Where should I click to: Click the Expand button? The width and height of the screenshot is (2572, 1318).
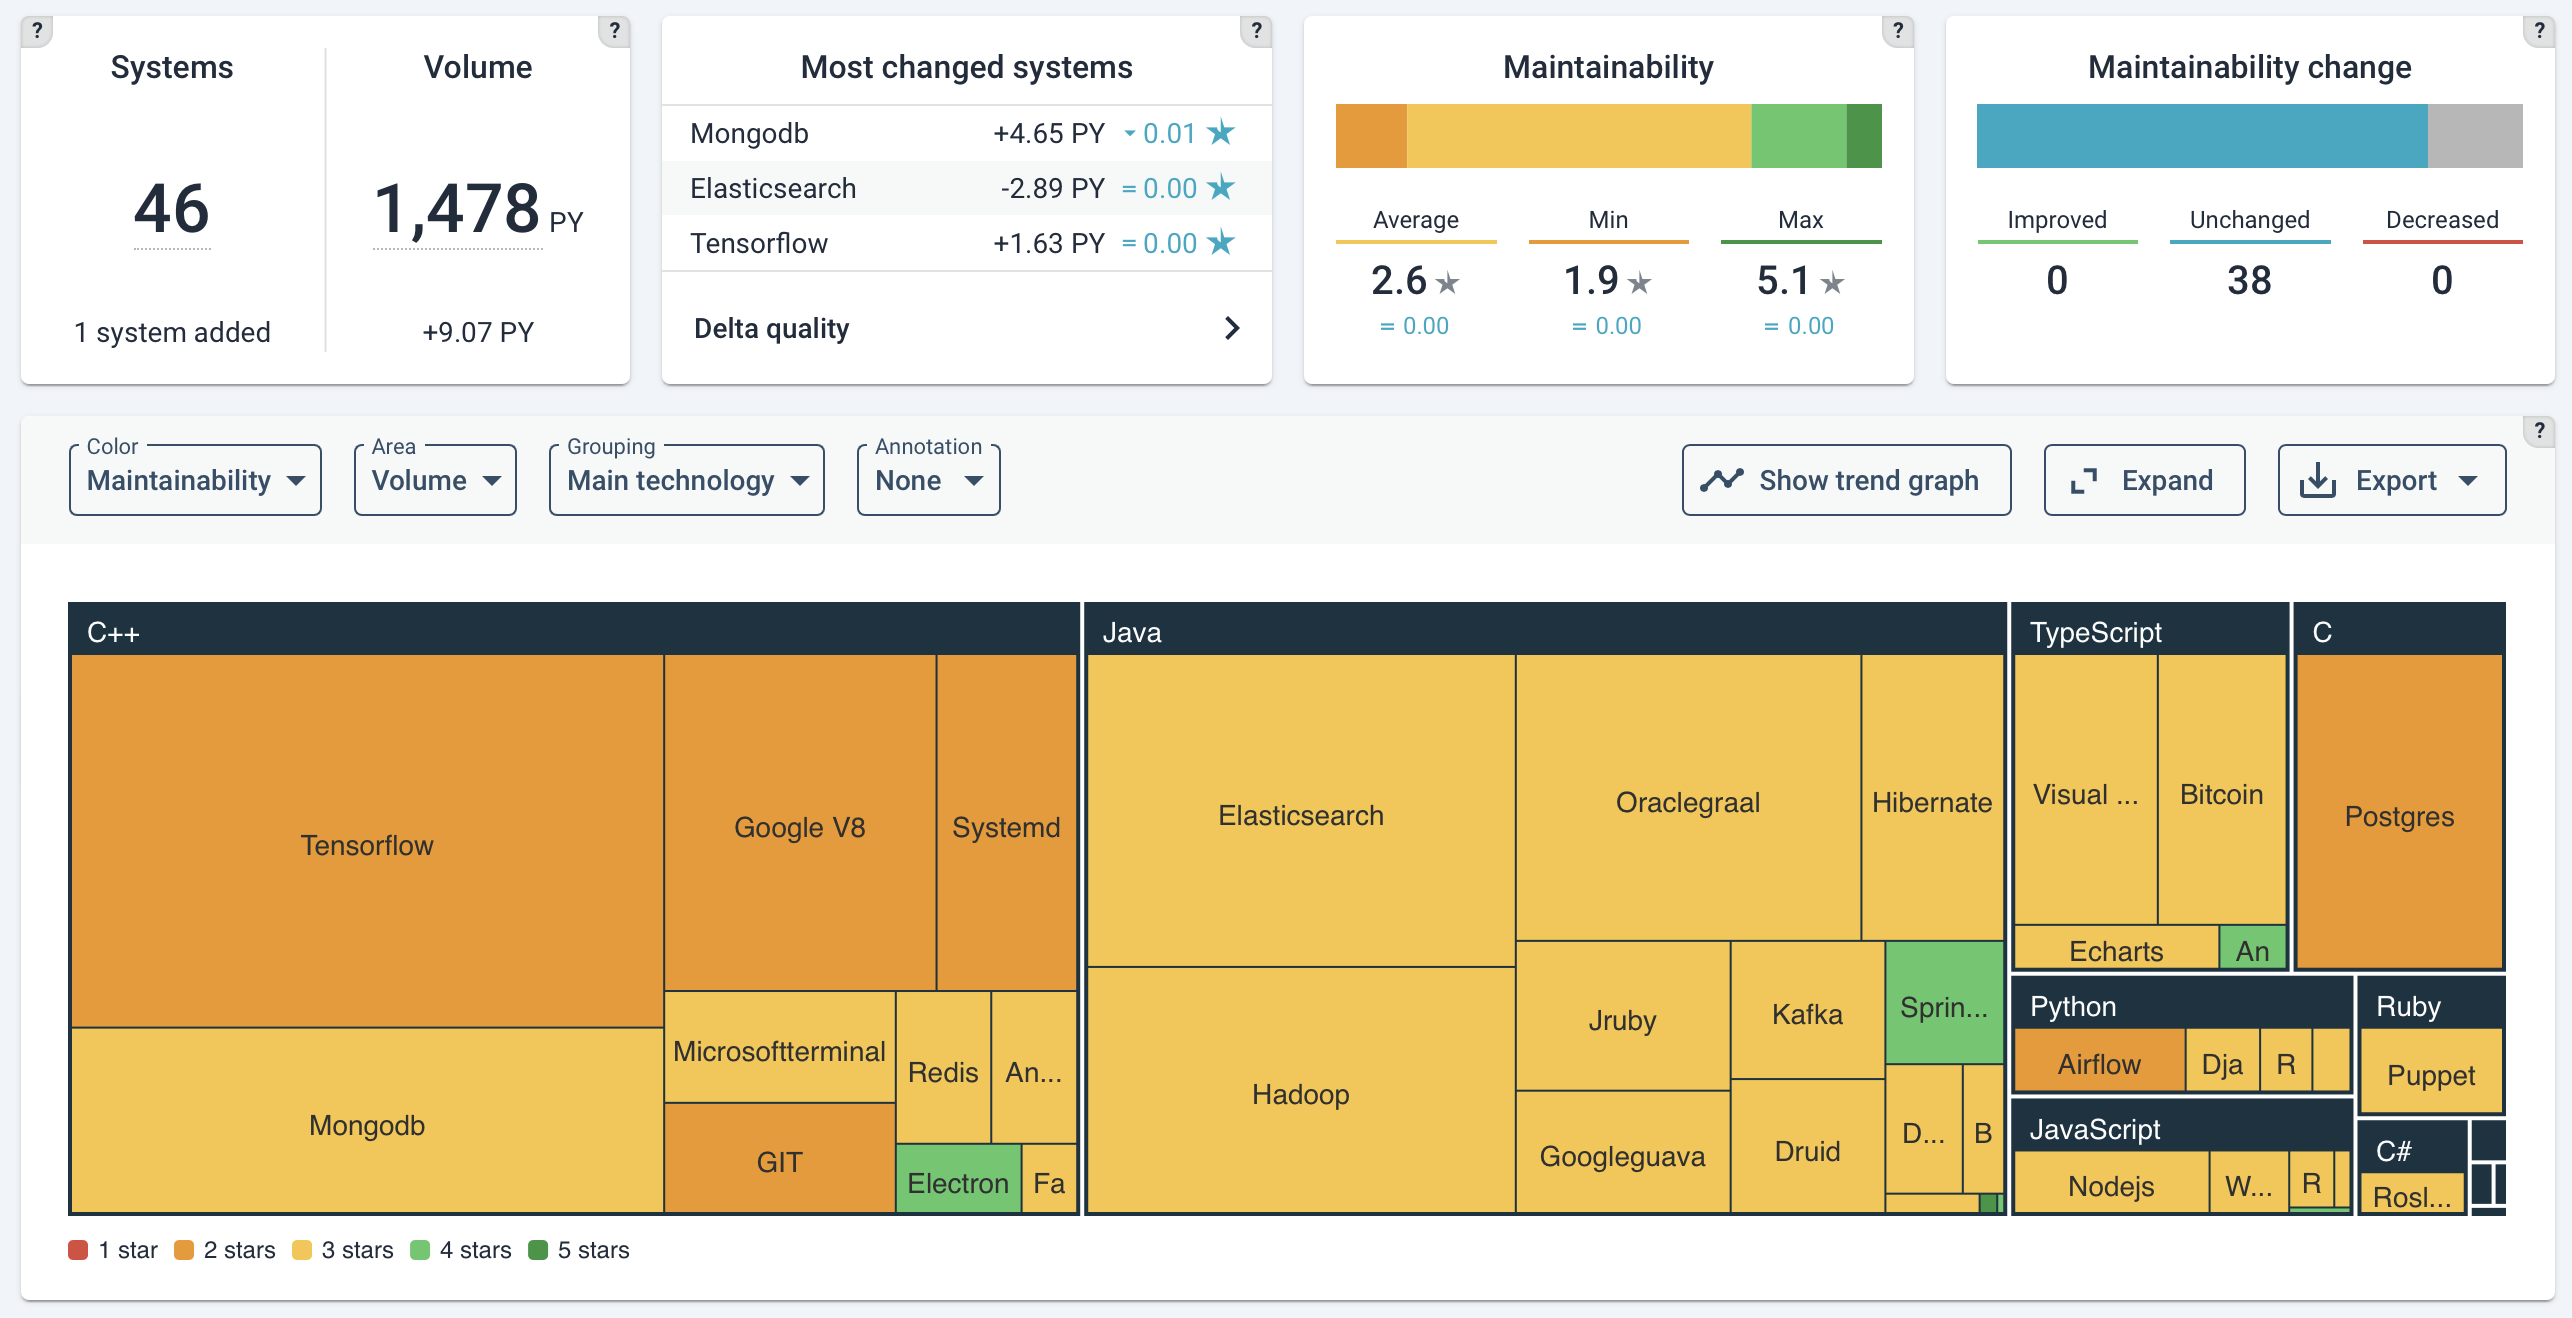pyautogui.click(x=2144, y=481)
